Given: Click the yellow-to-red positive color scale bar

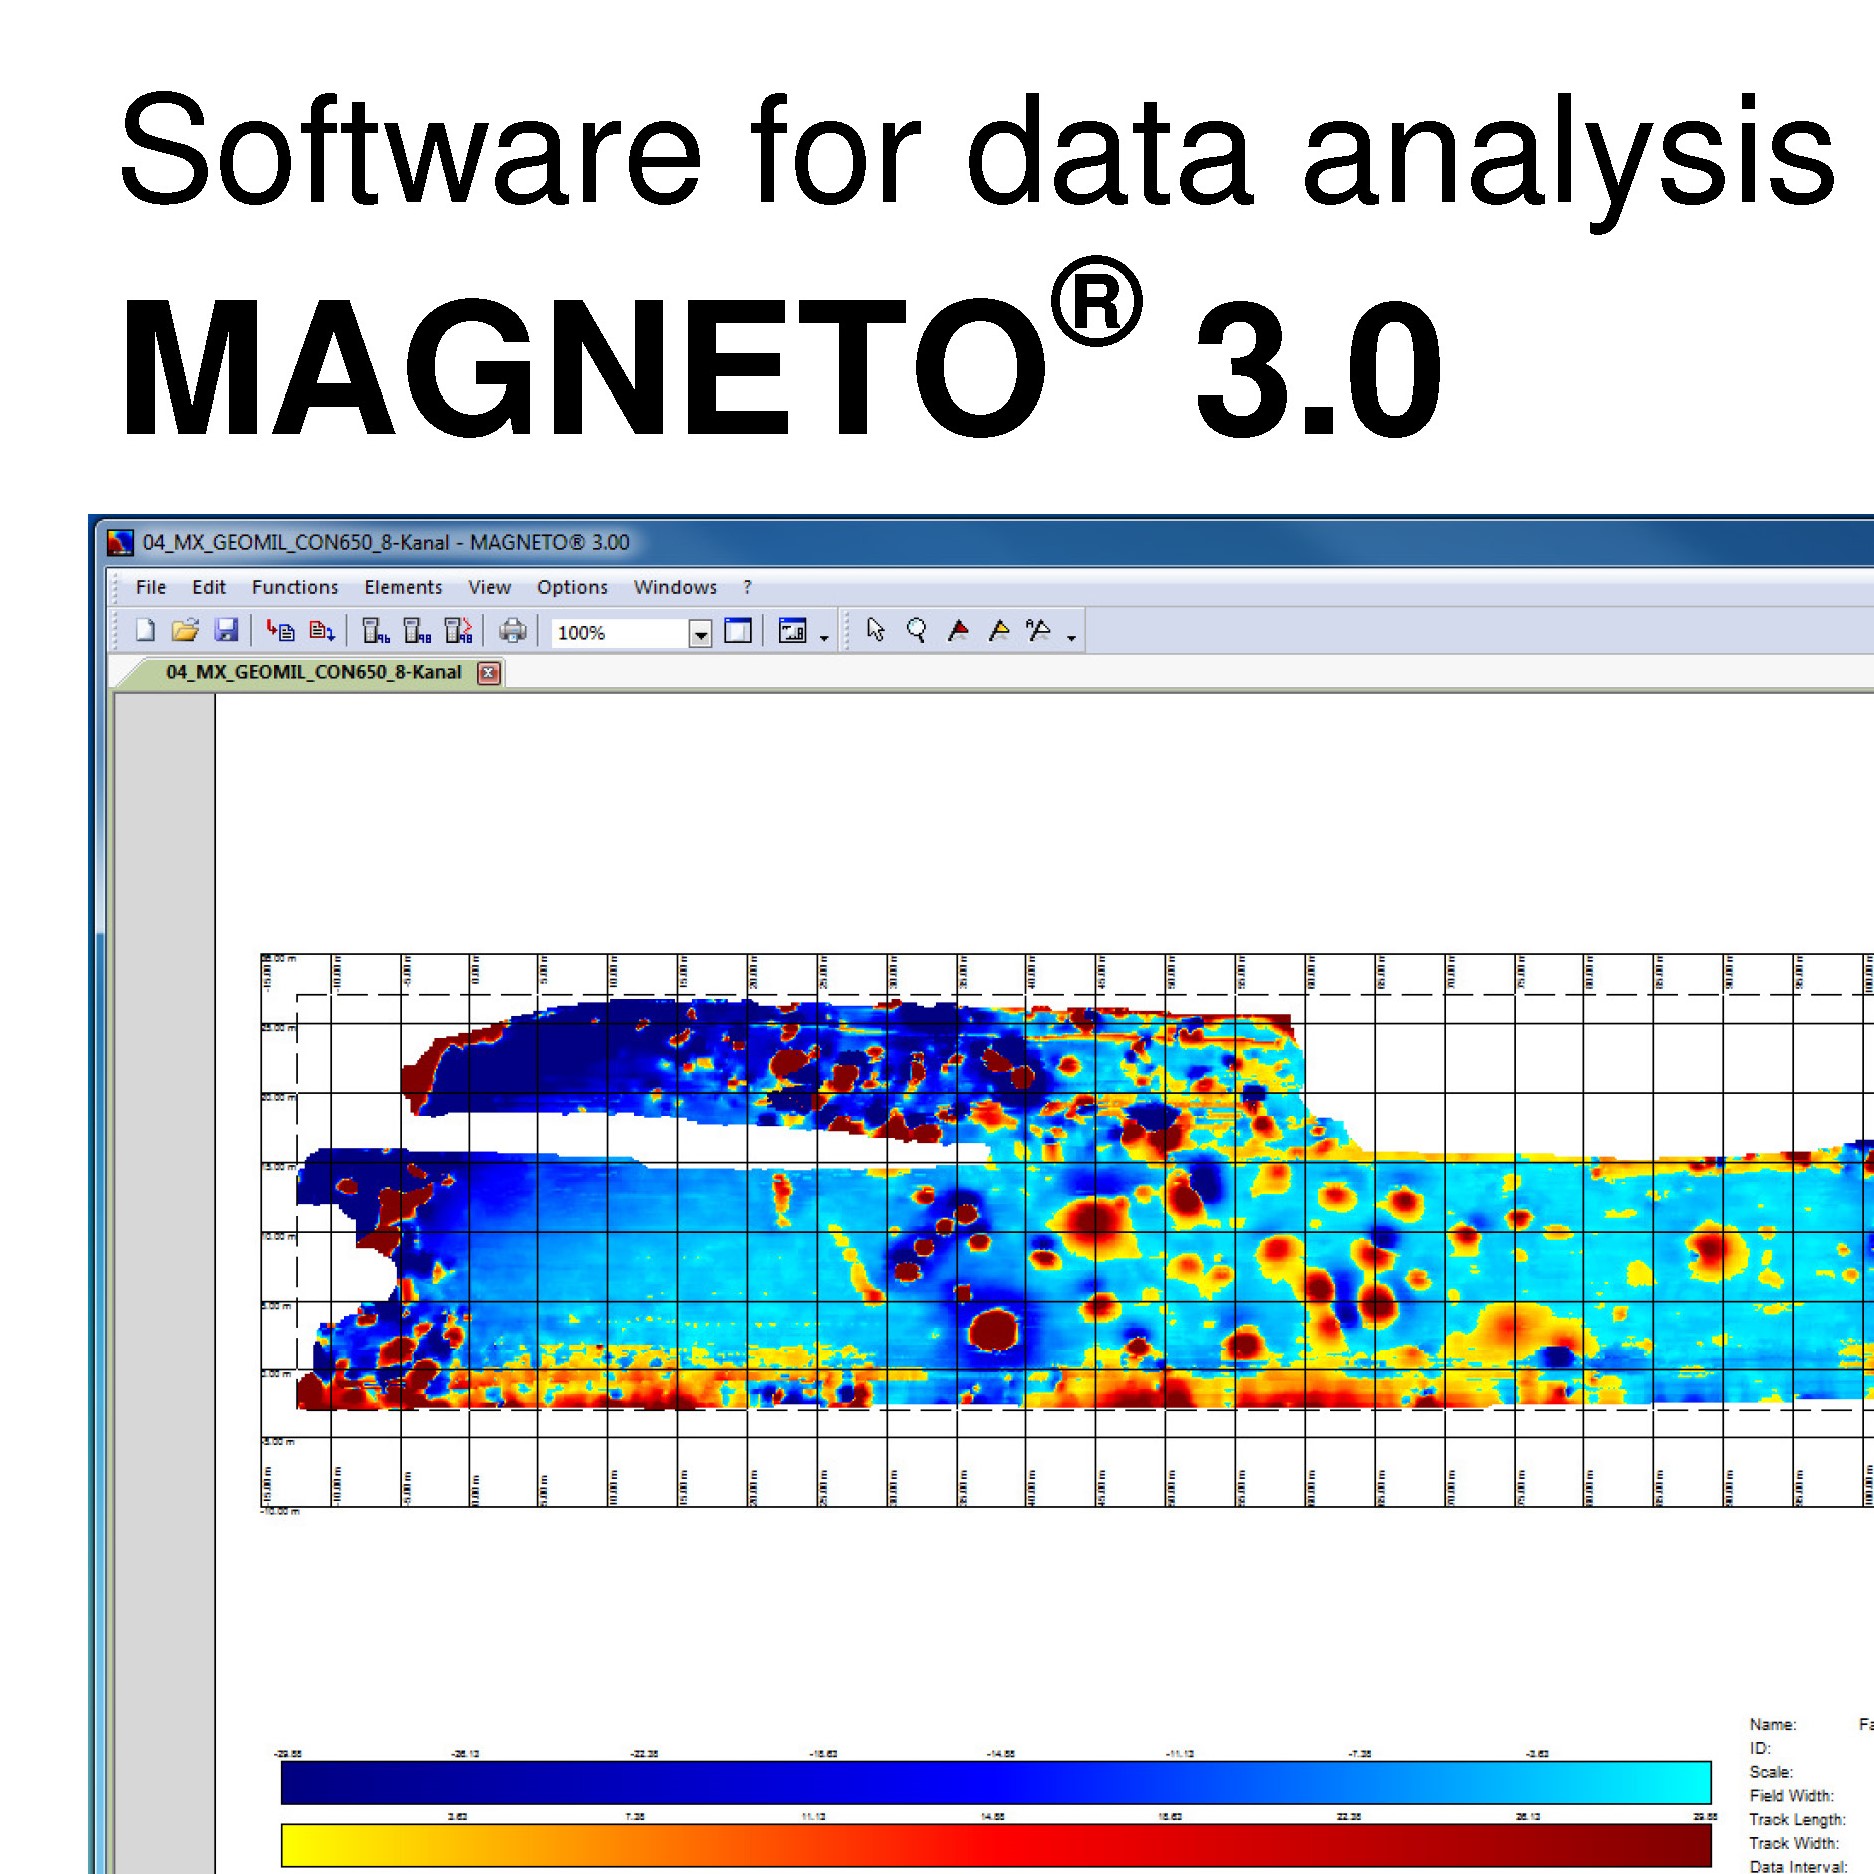Looking at the screenshot, I should (x=996, y=1845).
